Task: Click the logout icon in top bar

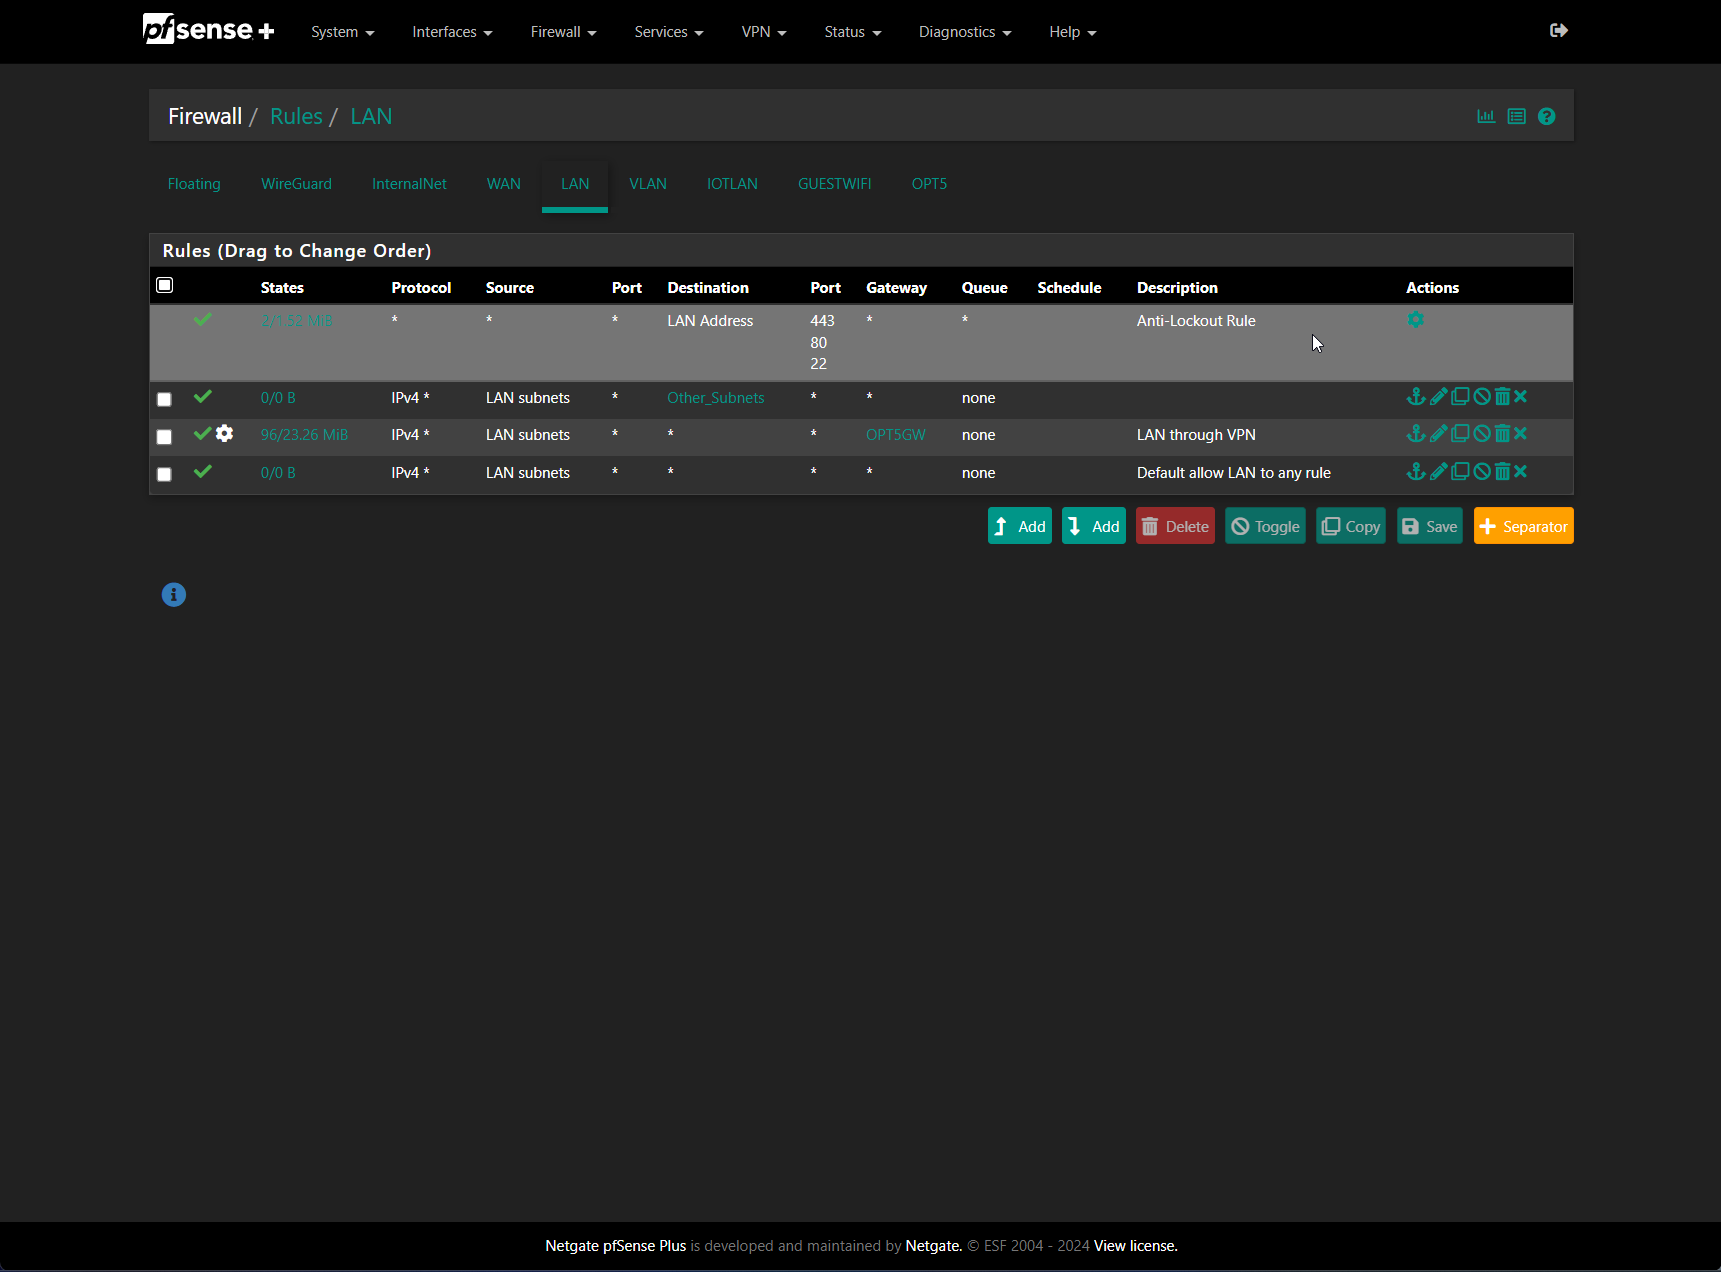Action: pos(1559,31)
